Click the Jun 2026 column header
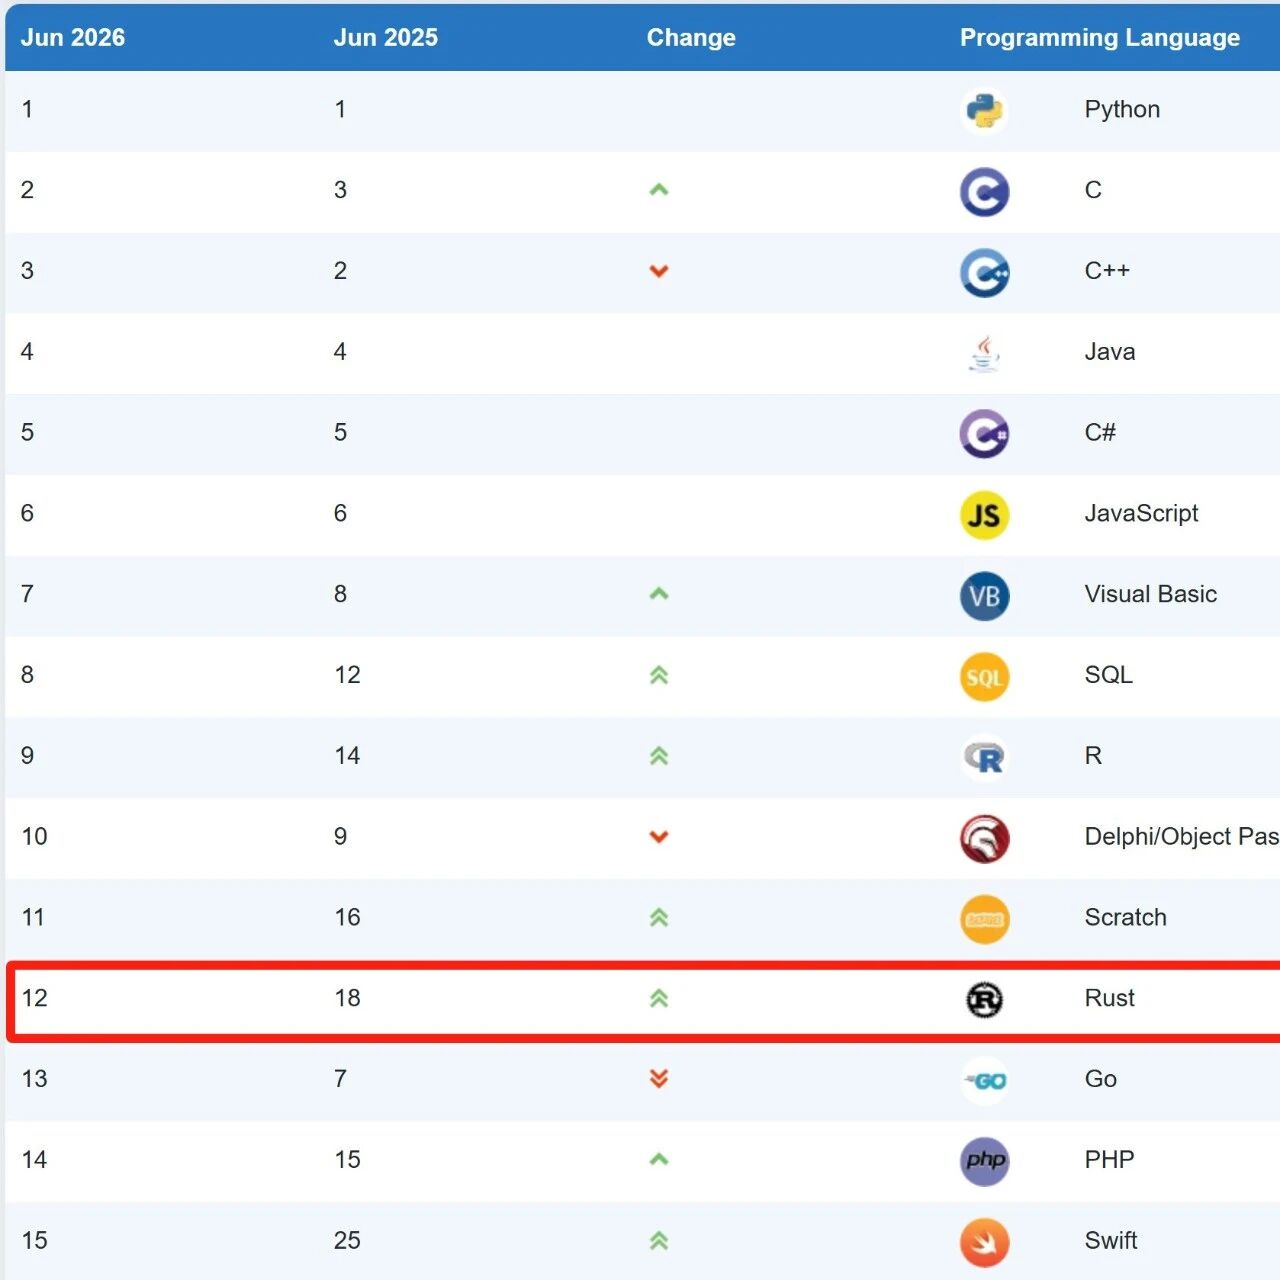This screenshot has width=1280, height=1280. 73,38
